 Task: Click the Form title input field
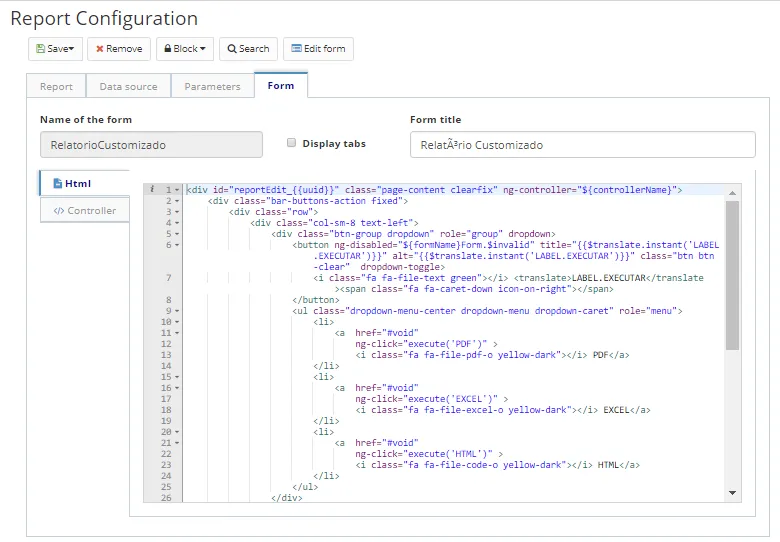point(583,145)
